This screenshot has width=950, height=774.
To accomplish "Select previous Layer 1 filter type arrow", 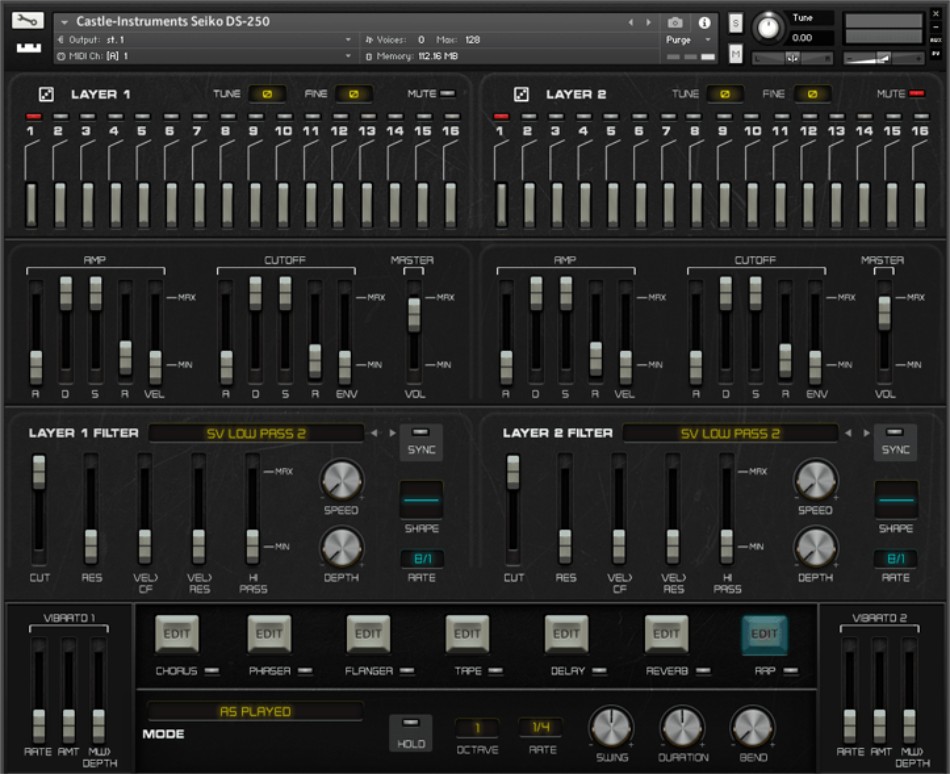I will point(374,433).
